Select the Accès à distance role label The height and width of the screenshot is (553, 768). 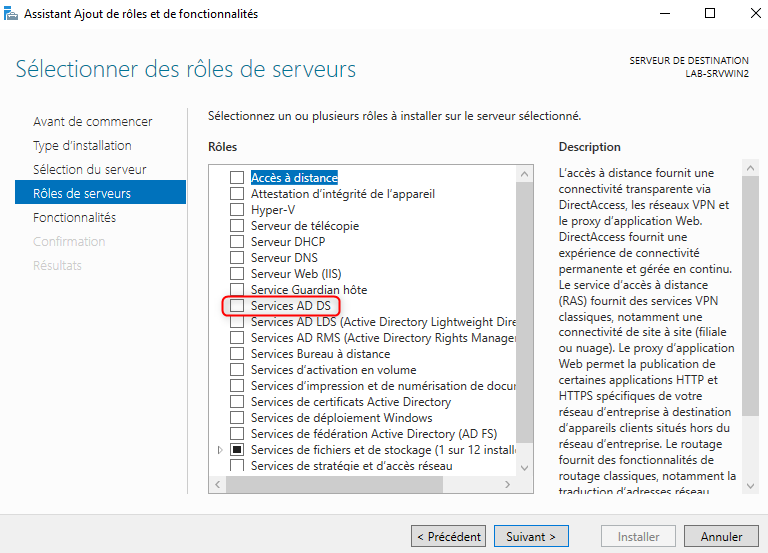tap(294, 177)
